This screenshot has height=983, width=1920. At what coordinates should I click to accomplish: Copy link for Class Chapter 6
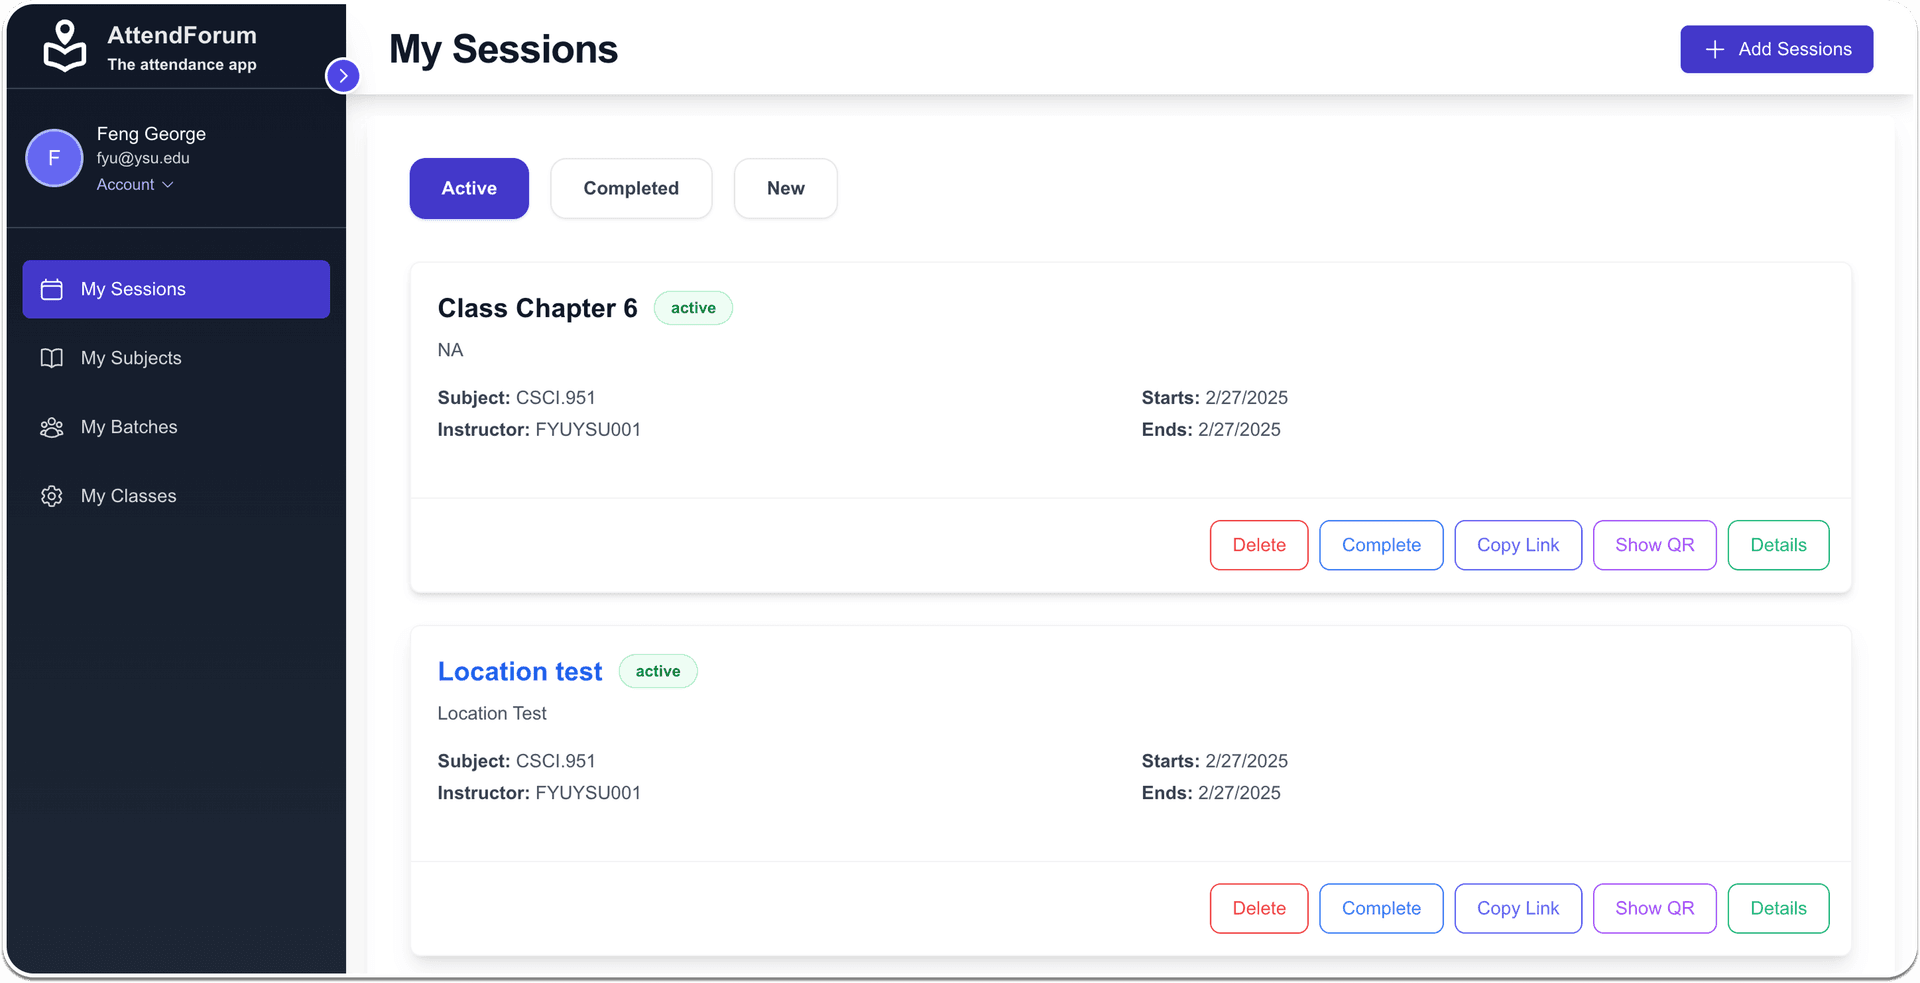pos(1517,545)
